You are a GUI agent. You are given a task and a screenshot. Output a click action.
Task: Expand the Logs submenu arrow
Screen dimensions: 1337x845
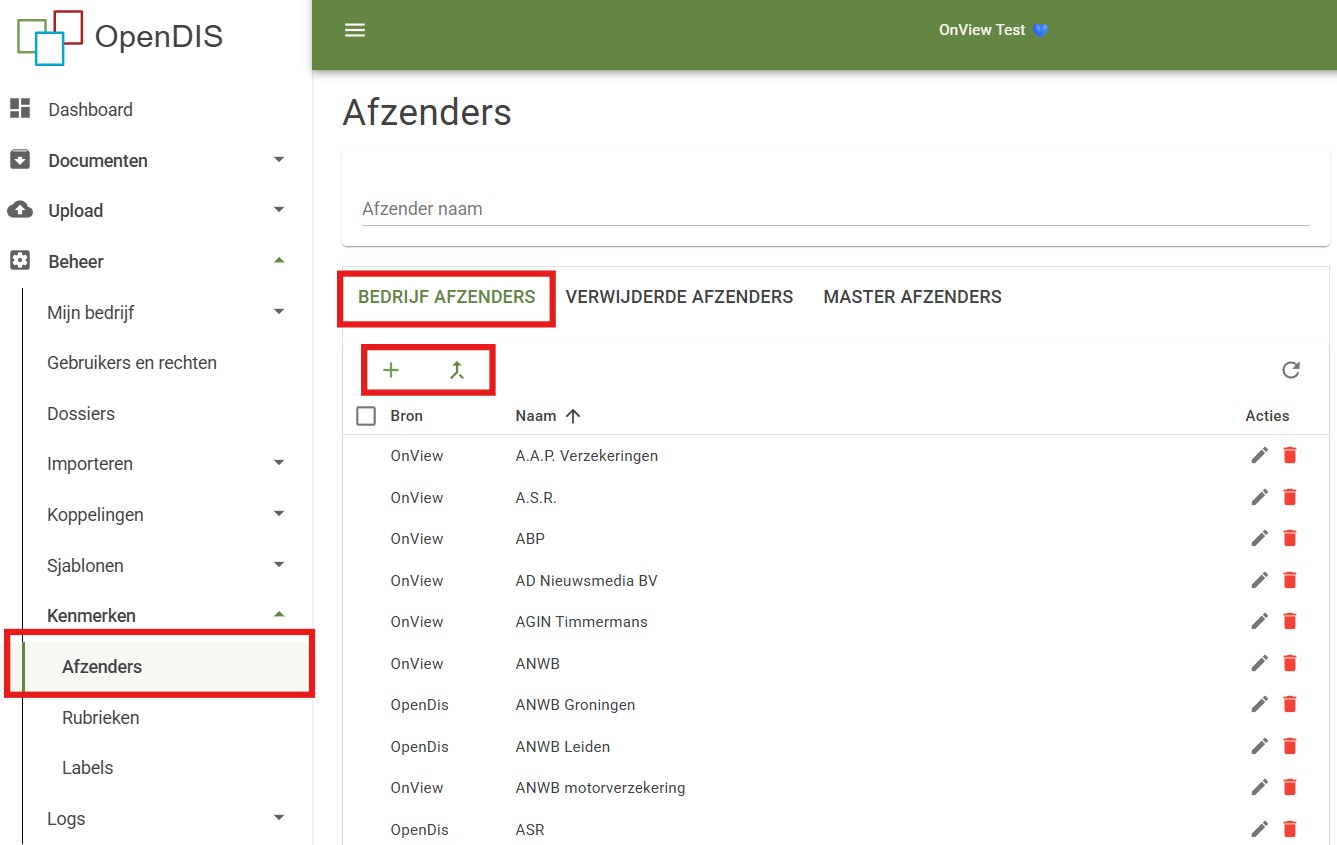tap(279, 818)
